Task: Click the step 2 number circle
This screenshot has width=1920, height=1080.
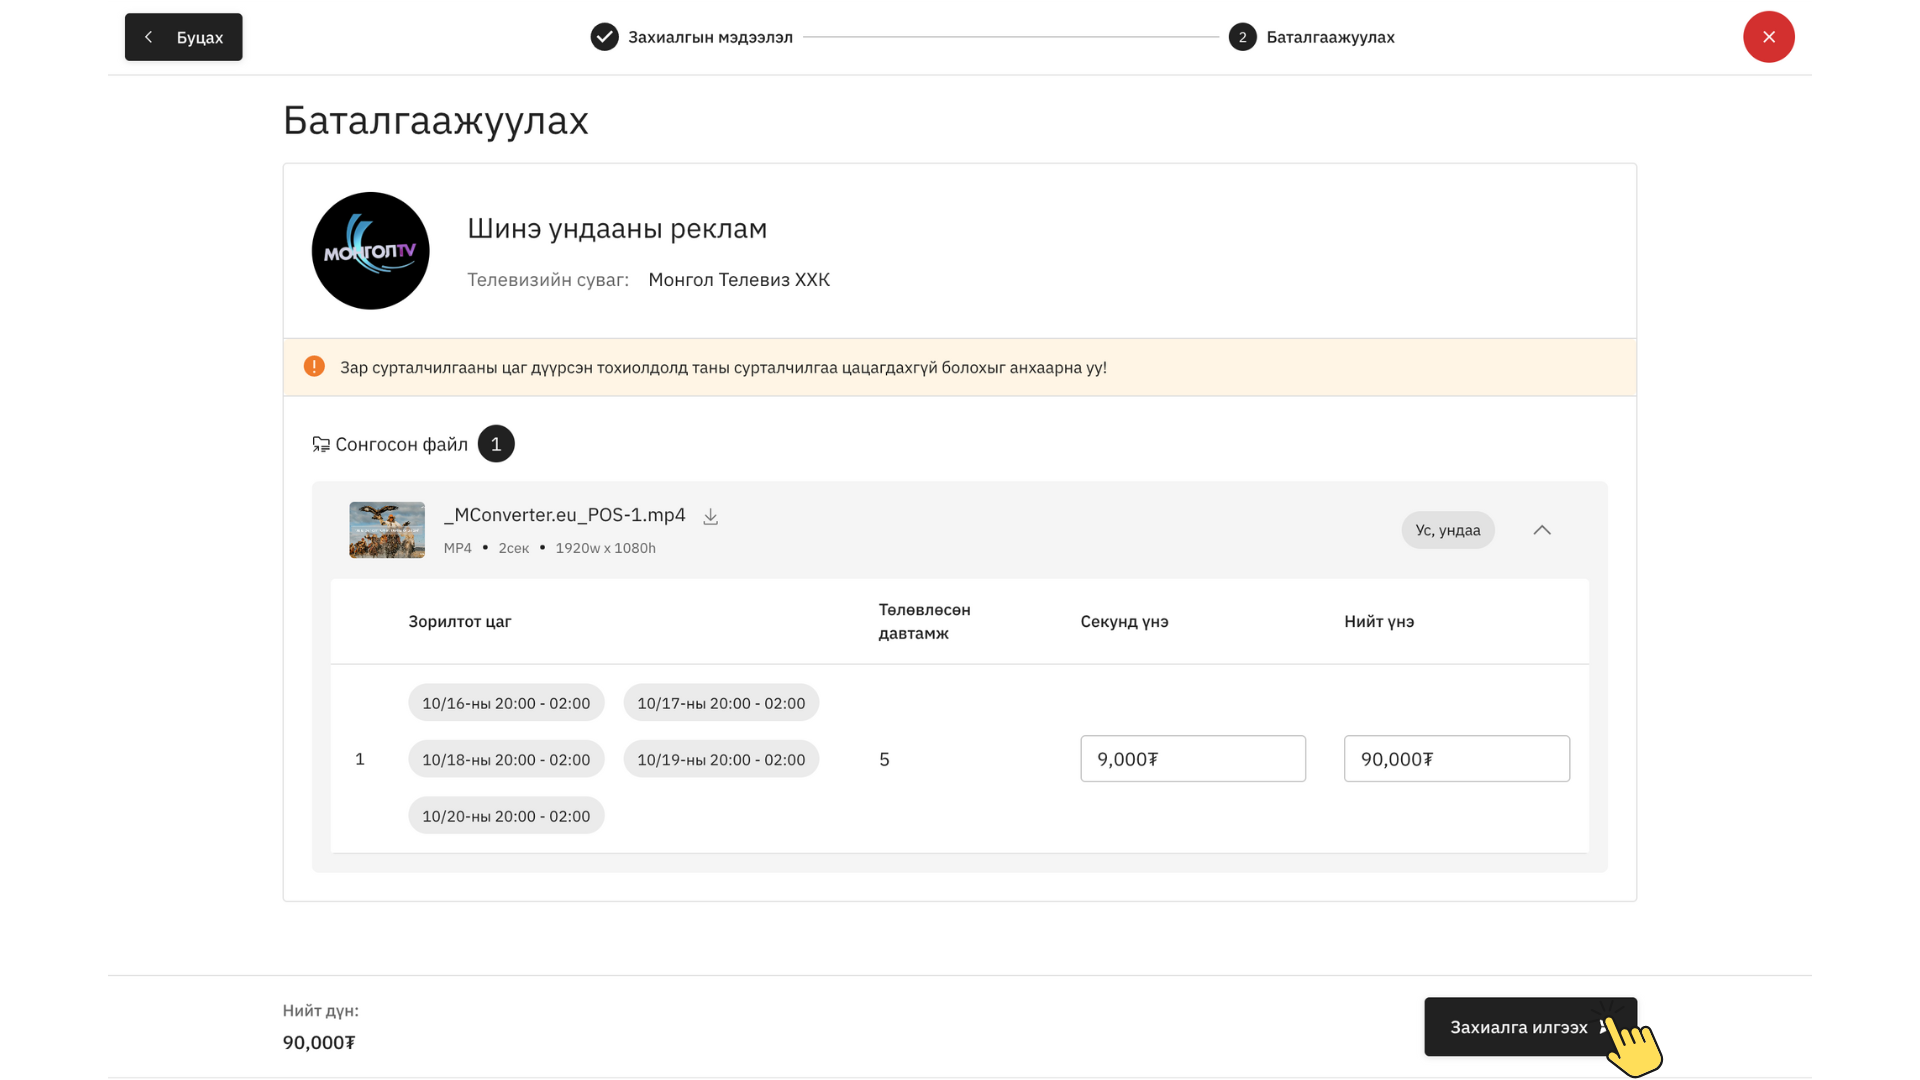Action: coord(1242,37)
